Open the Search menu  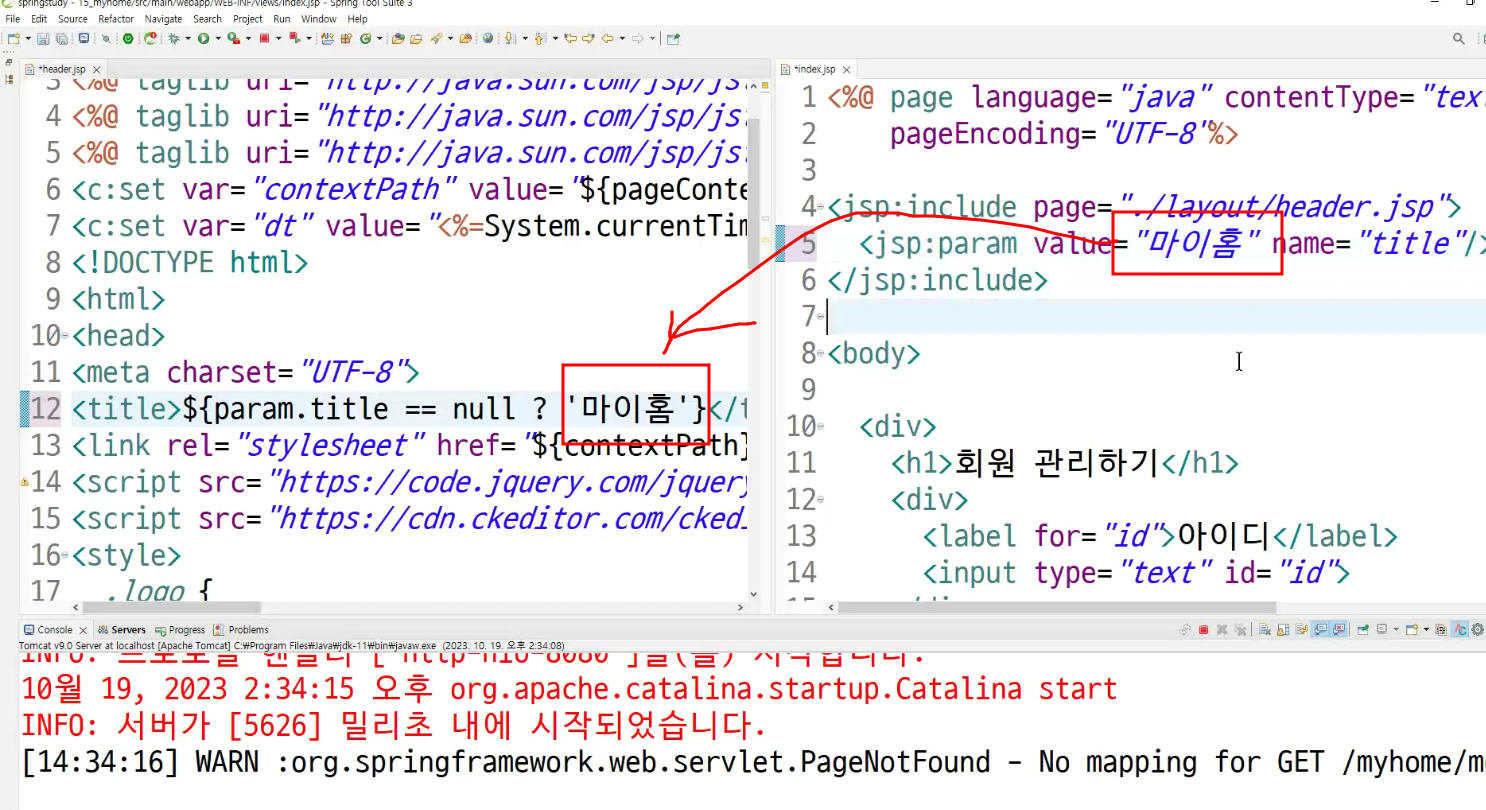coord(208,19)
